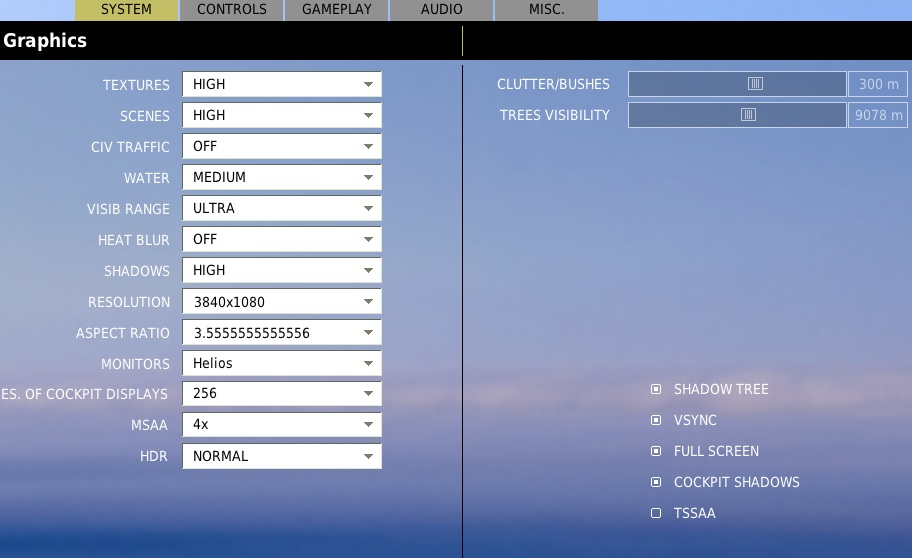
Task: Open the MONITORS dropdown set to Helios
Action: tap(282, 363)
